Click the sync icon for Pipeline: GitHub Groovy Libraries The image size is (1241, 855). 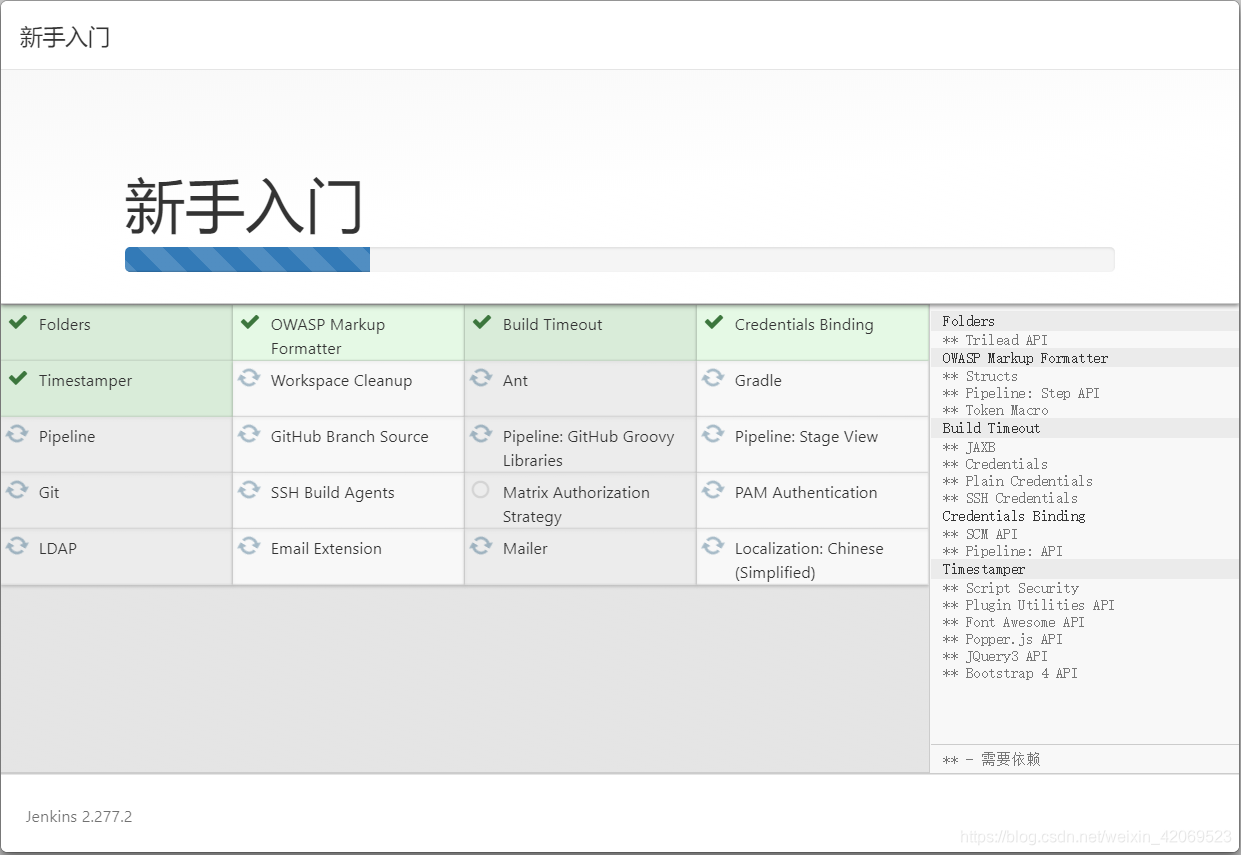click(481, 435)
